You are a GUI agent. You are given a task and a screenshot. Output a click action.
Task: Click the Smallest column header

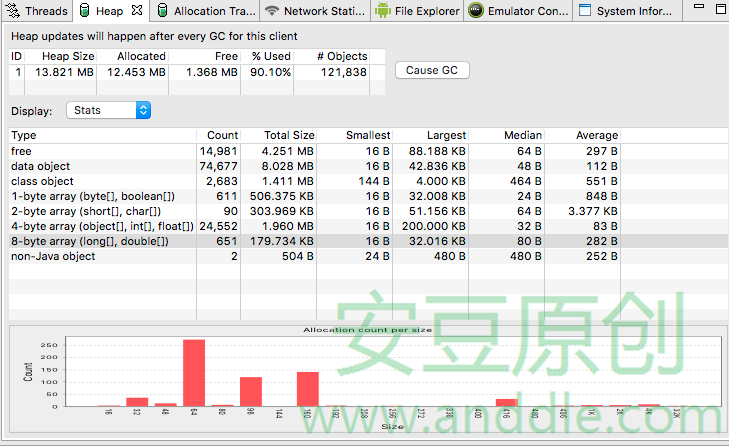point(355,135)
